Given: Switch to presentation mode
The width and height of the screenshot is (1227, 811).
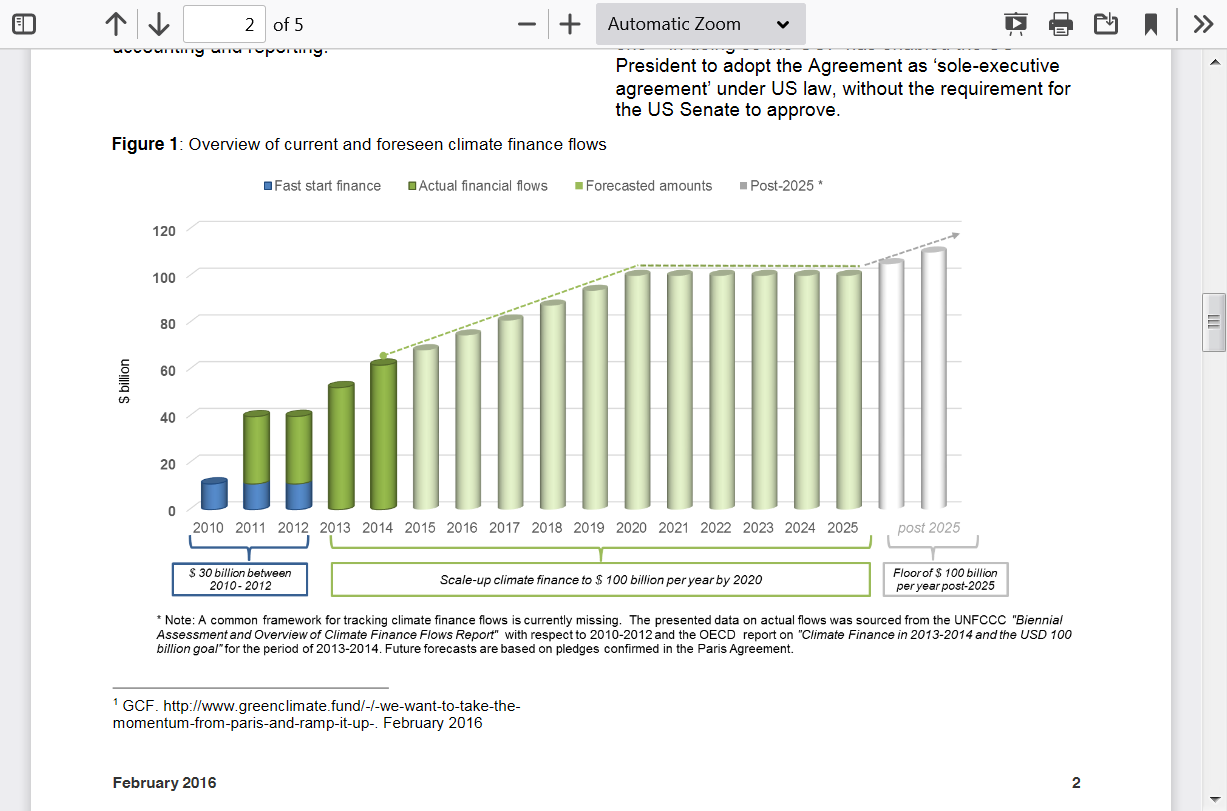Looking at the screenshot, I should pyautogui.click(x=1016, y=24).
